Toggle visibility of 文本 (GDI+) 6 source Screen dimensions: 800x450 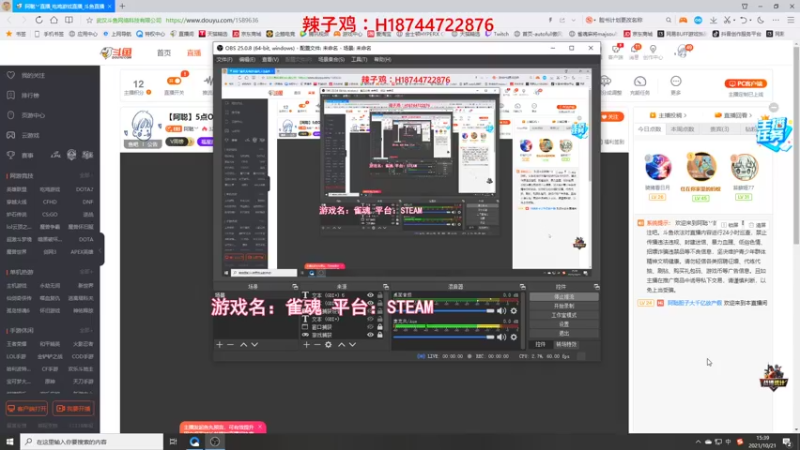pyautogui.click(x=370, y=295)
